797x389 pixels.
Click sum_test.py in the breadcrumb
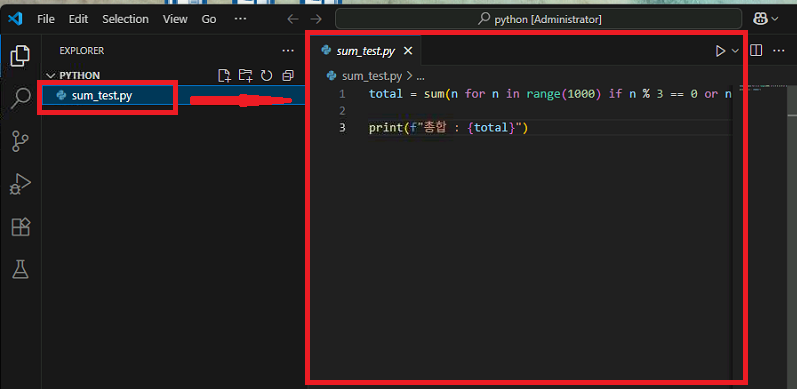(372, 76)
